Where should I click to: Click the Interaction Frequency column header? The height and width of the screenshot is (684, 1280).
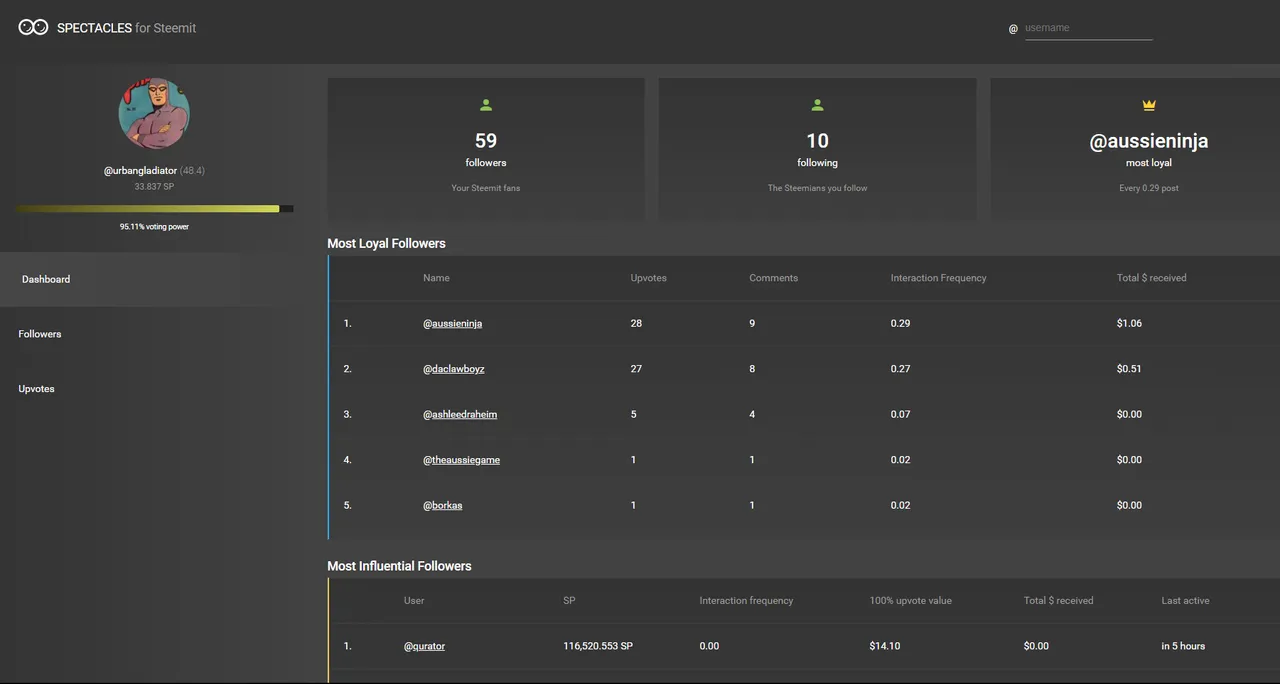(939, 278)
